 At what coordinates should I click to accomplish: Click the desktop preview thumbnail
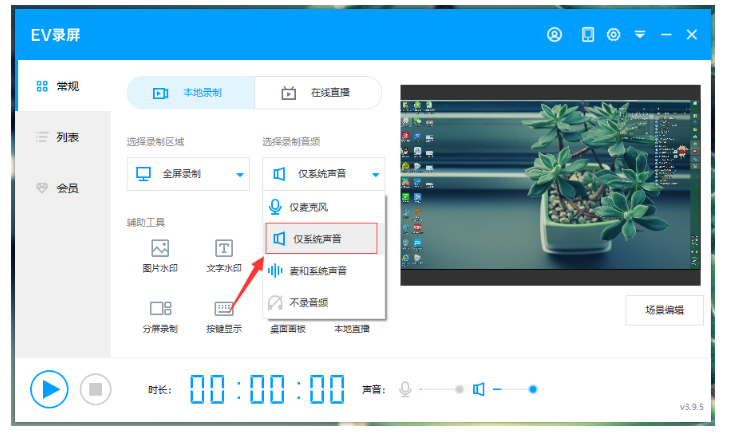[x=550, y=185]
